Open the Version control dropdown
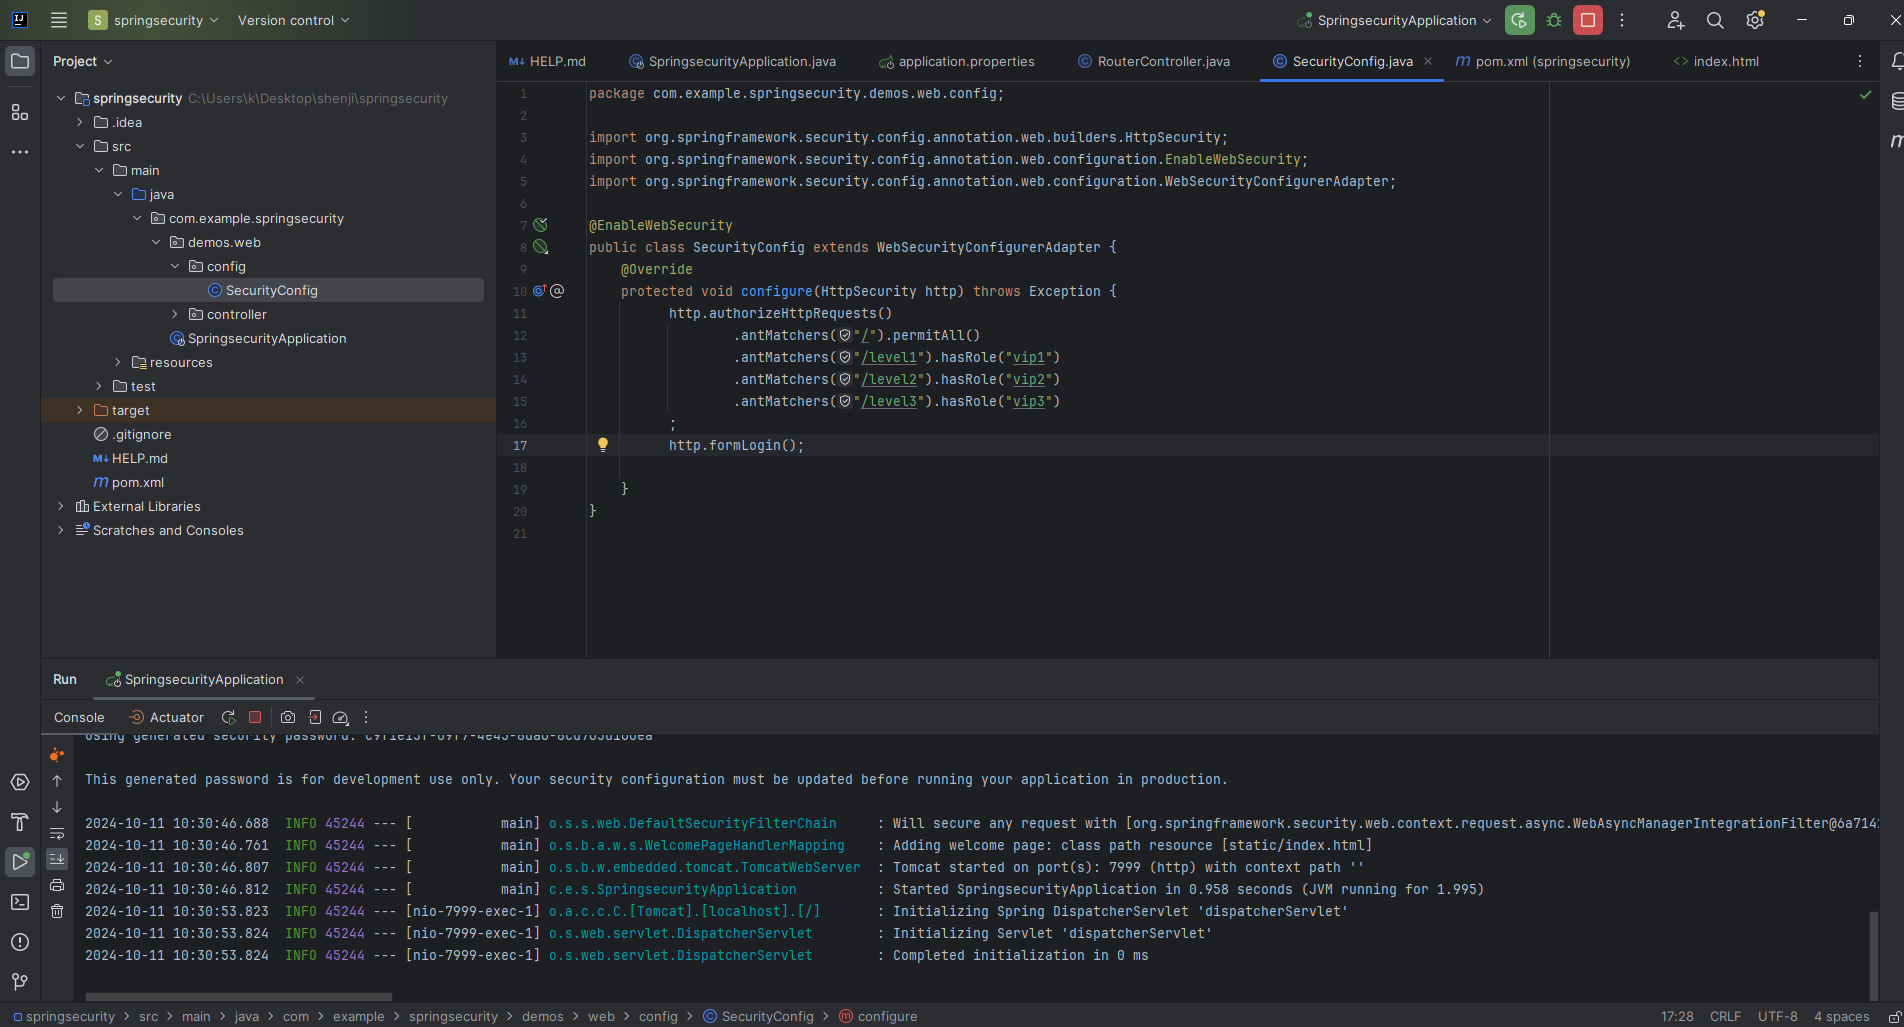This screenshot has width=1904, height=1027. pos(293,20)
